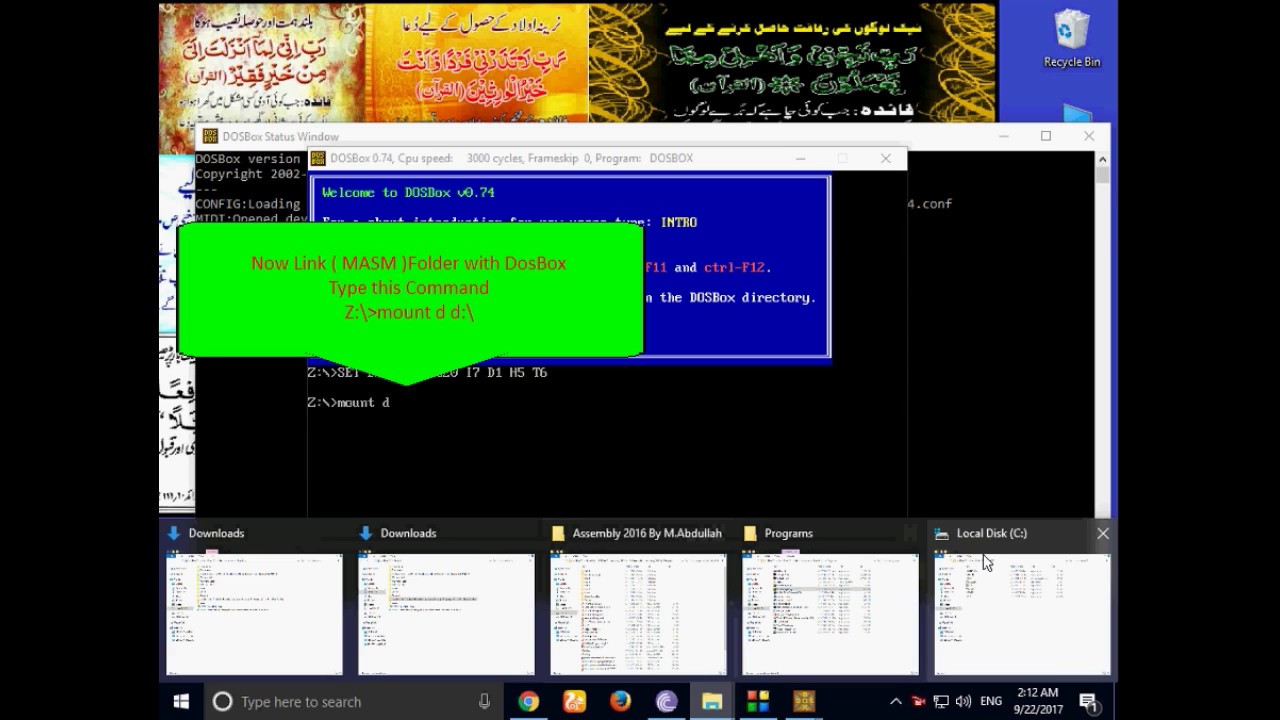
Task: Open the Windows Start menu
Action: 181,702
